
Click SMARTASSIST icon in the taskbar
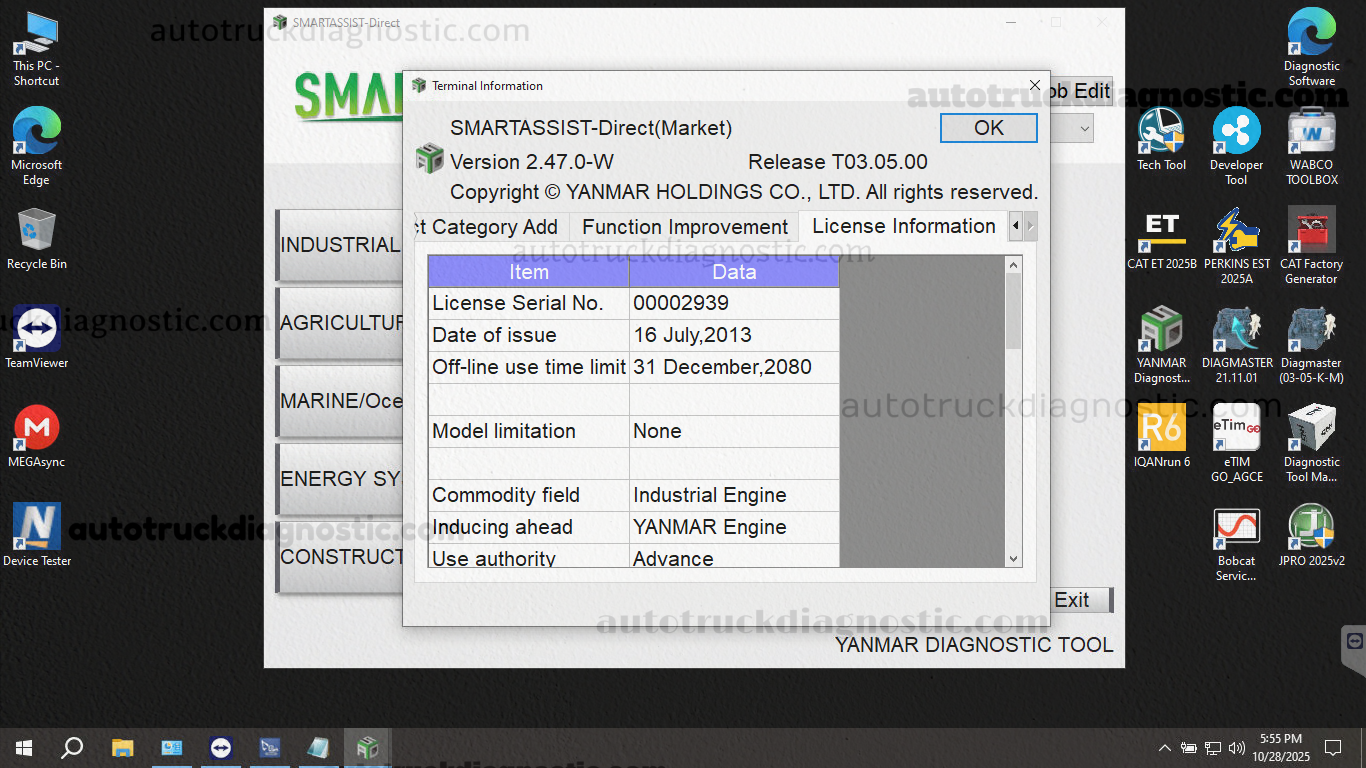point(368,747)
